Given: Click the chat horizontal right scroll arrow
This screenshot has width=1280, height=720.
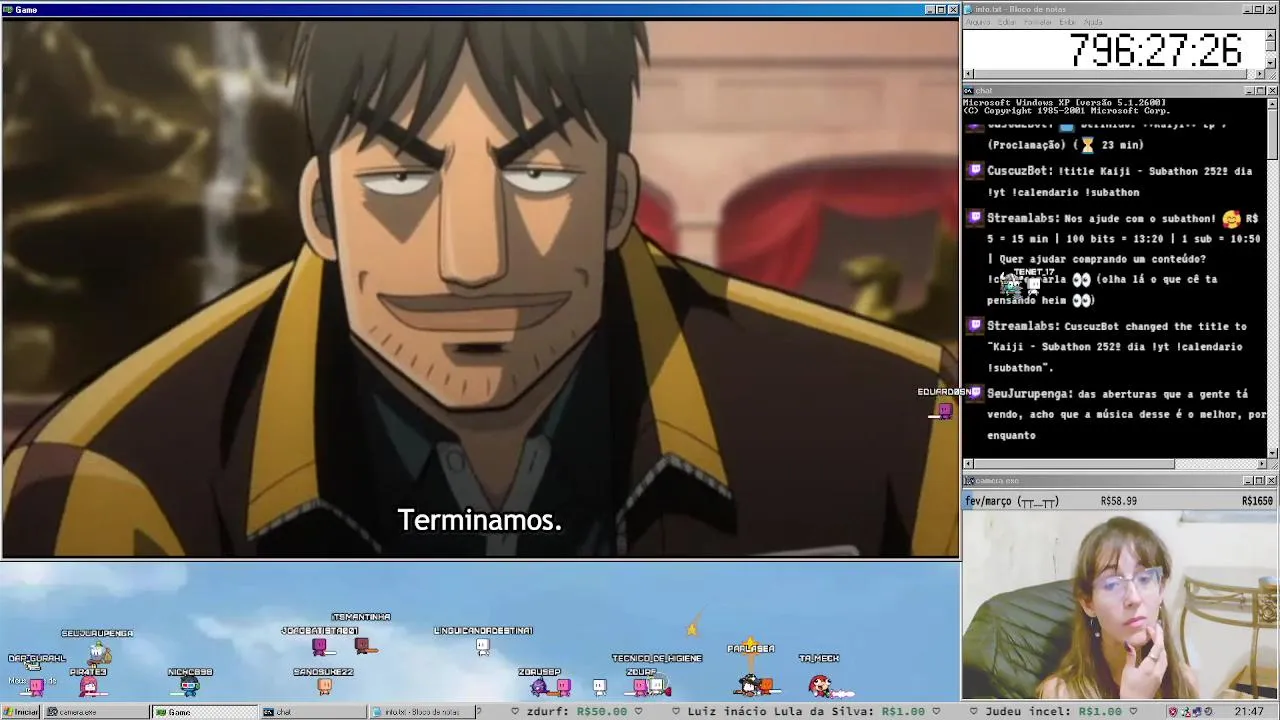Looking at the screenshot, I should coord(1260,464).
